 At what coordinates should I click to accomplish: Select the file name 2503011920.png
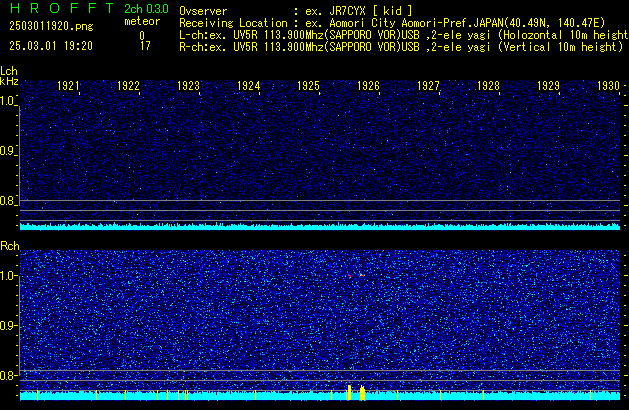click(x=51, y=26)
